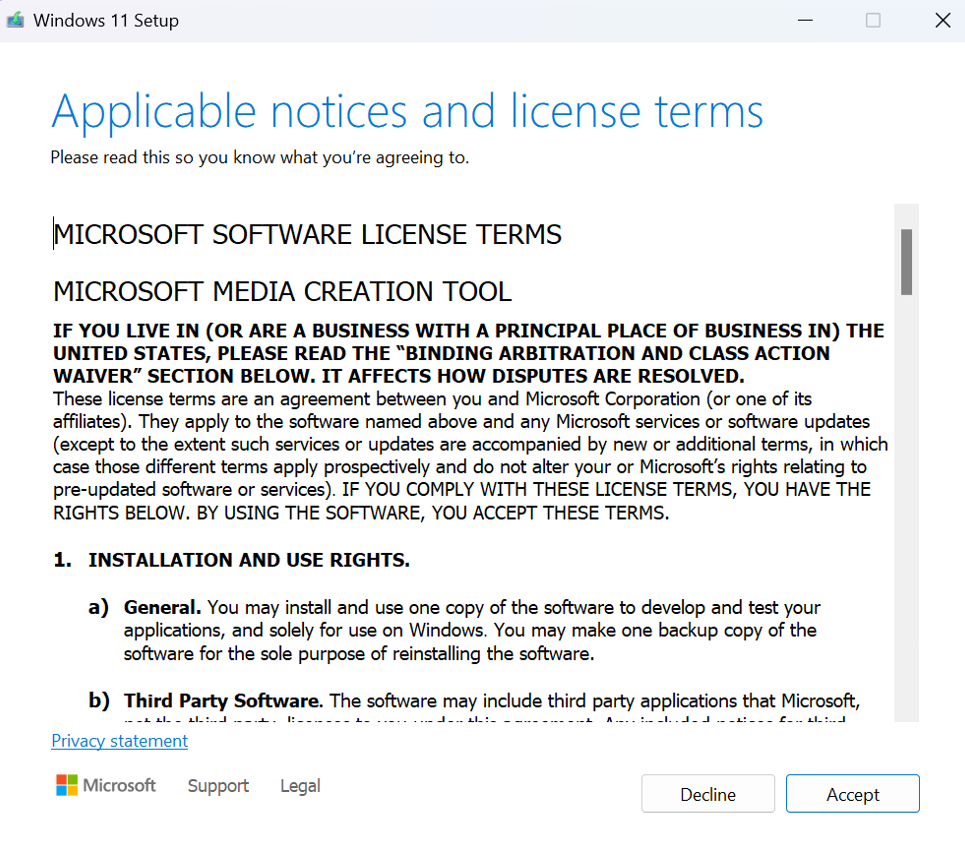This screenshot has width=965, height=841.
Task: Click the "General." clause text
Action: coord(470,631)
